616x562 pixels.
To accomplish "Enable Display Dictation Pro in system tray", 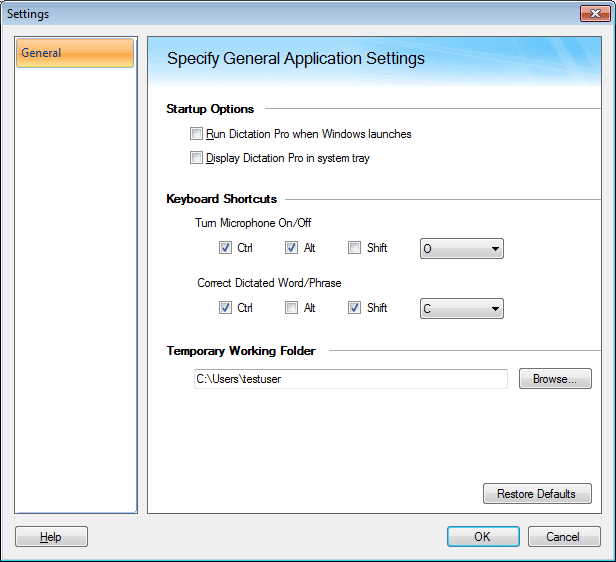I will pyautogui.click(x=196, y=157).
